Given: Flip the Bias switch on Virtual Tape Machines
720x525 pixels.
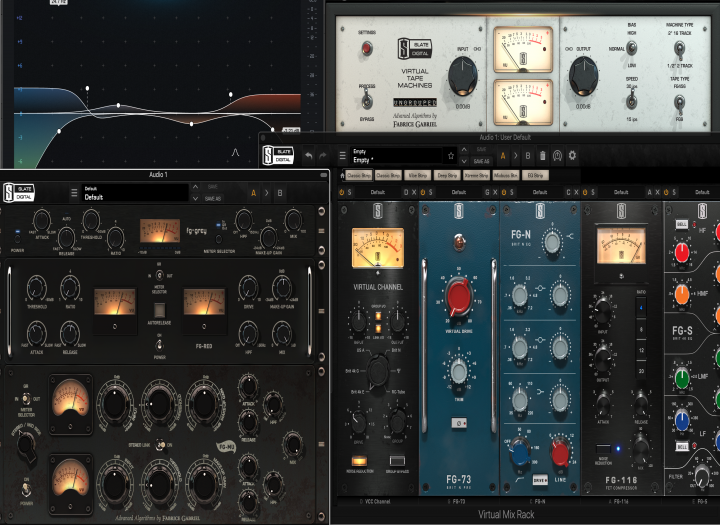Looking at the screenshot, I should coord(632,48).
